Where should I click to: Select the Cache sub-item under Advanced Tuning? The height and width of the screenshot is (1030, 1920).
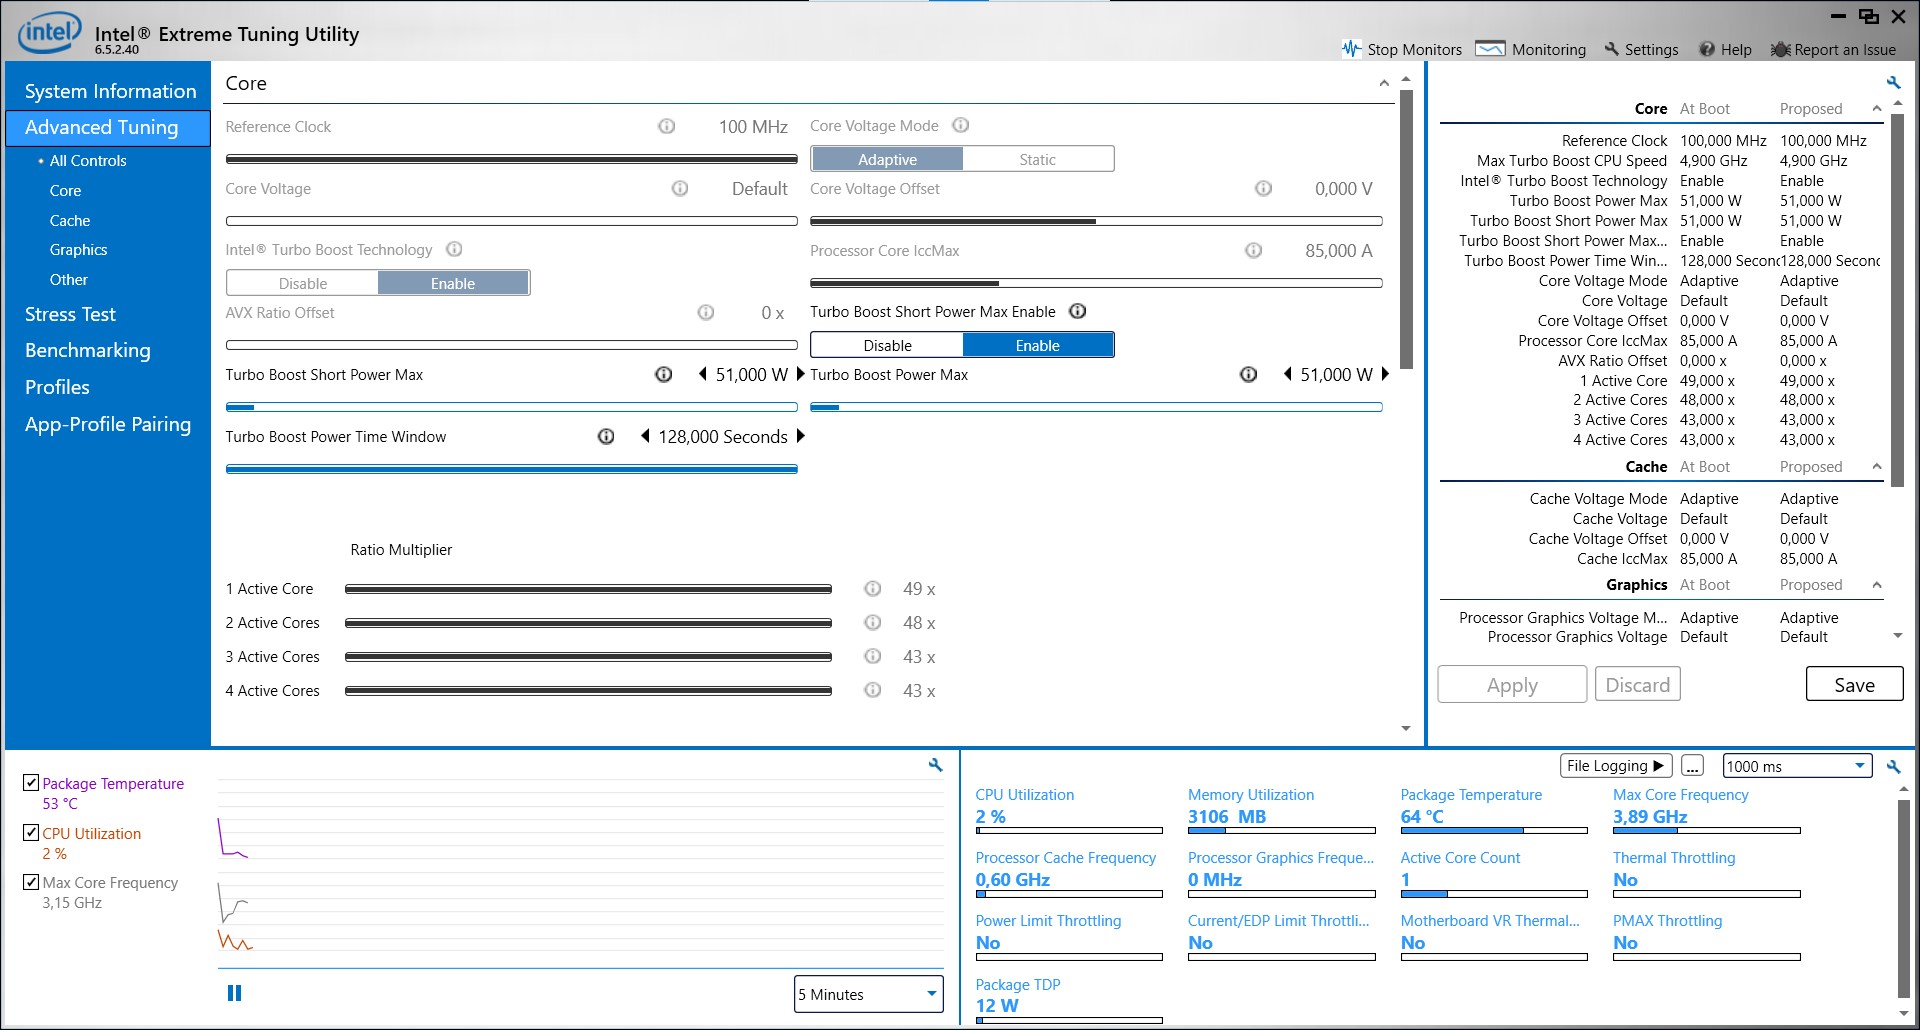tap(70, 220)
